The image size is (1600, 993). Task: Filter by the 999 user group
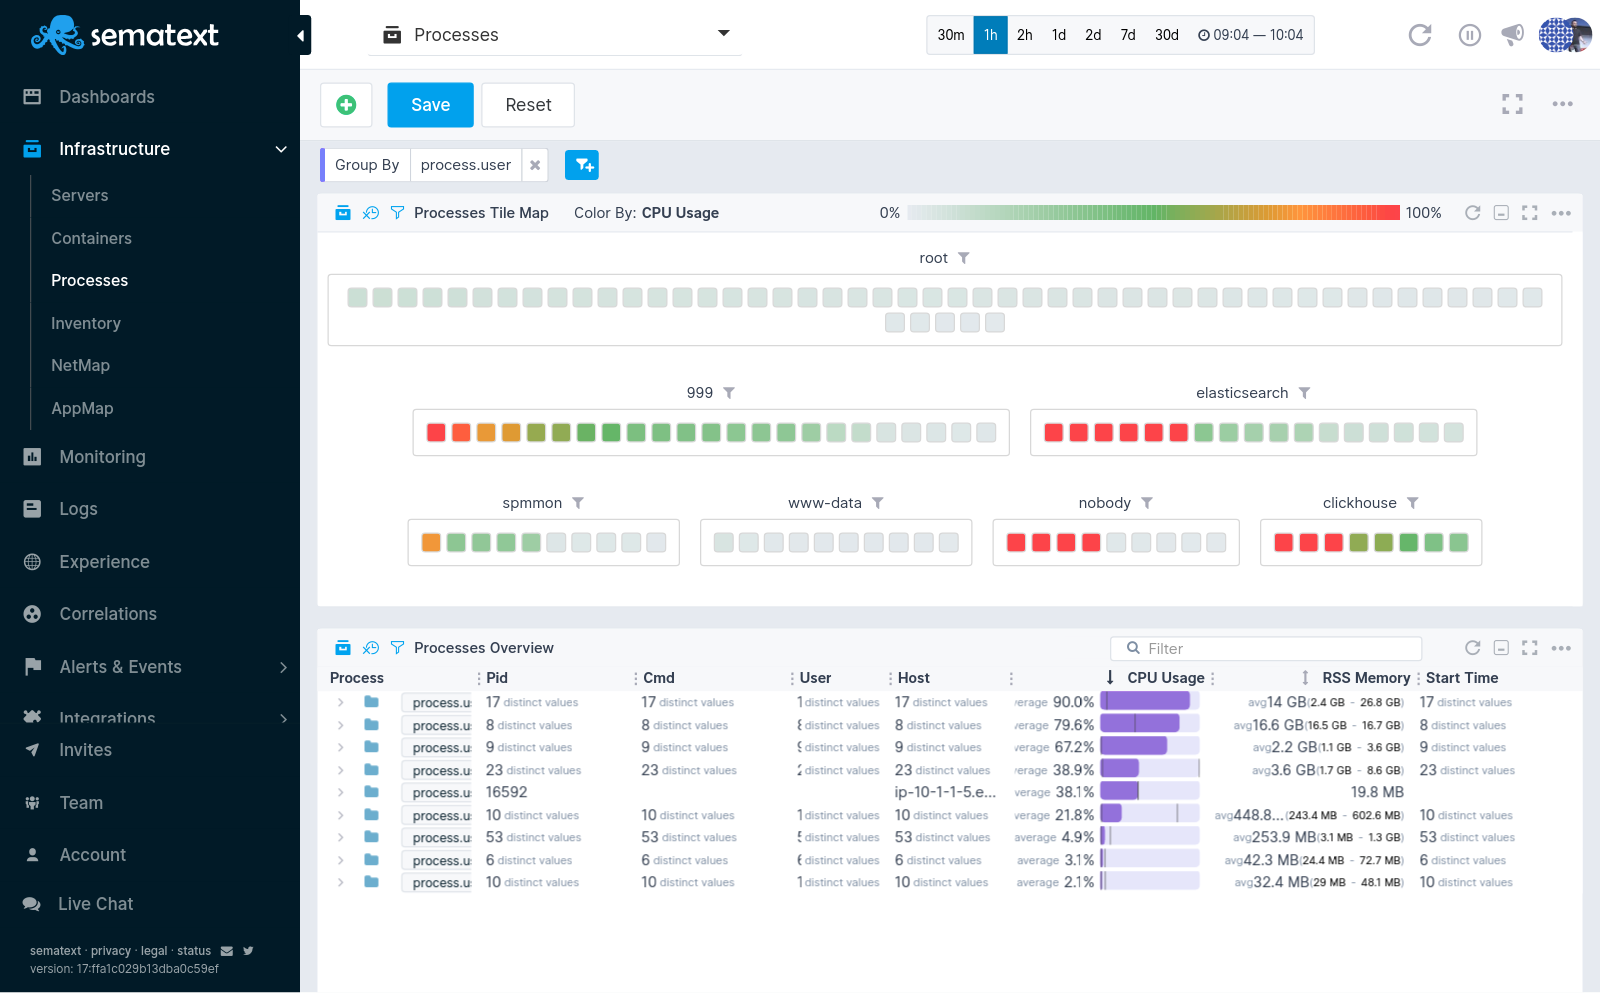(729, 393)
